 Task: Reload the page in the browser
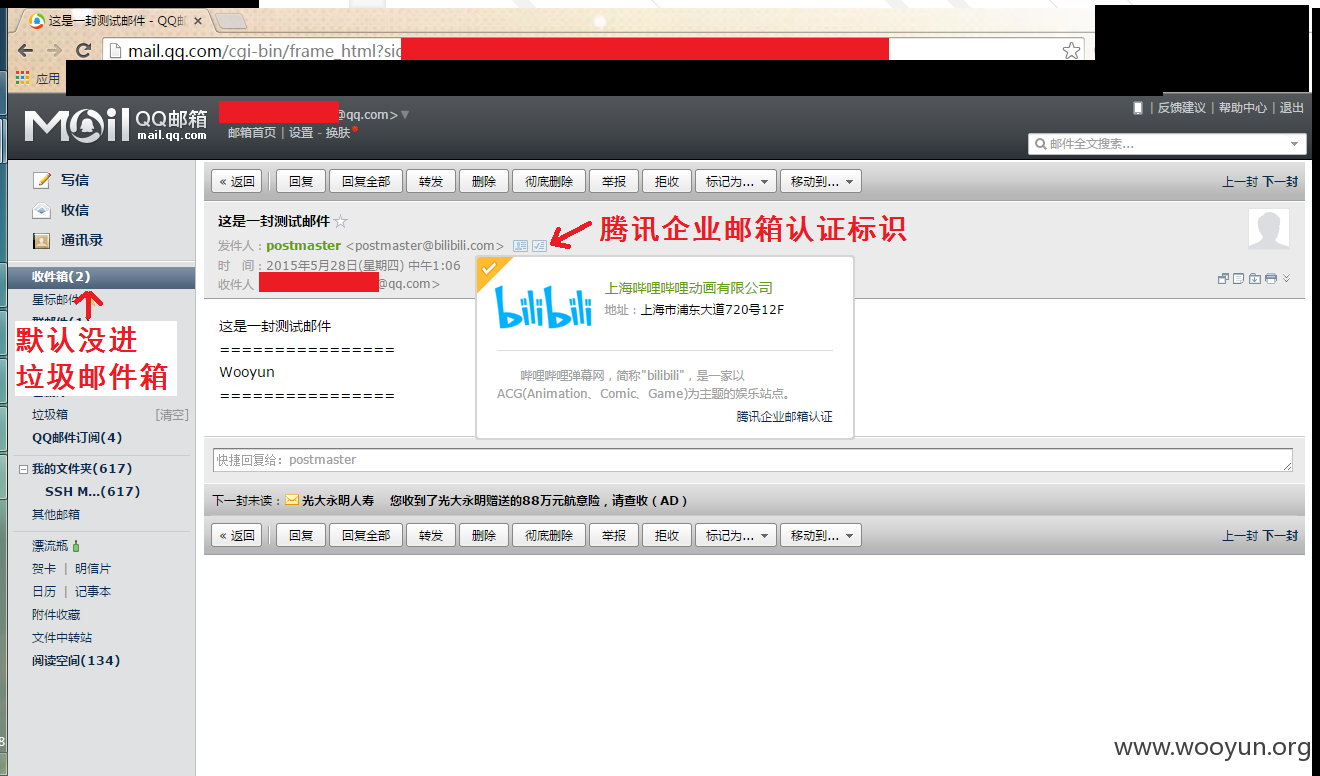coord(84,50)
